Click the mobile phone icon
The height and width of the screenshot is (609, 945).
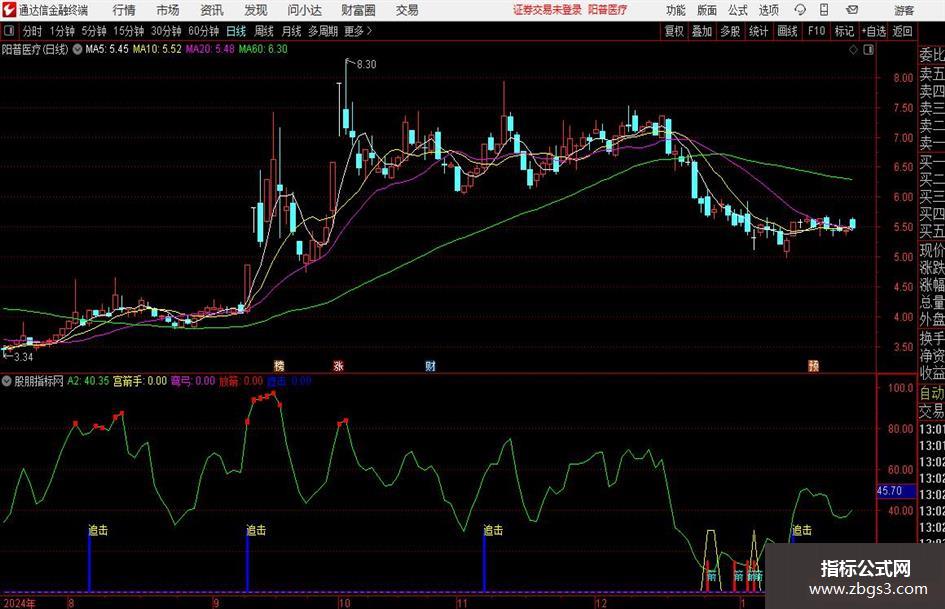tap(824, 10)
